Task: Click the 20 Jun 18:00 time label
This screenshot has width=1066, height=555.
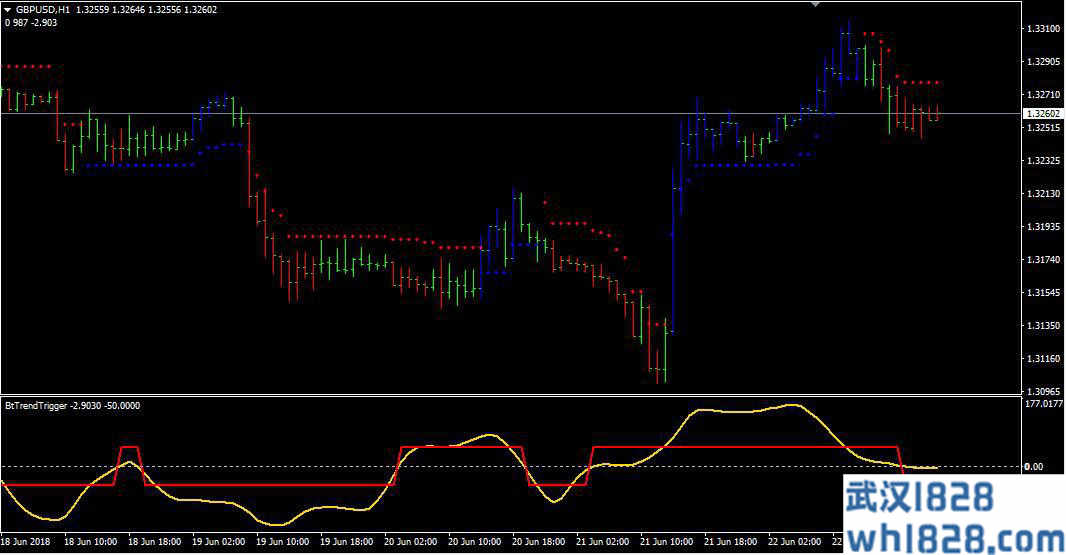Action: tap(537, 541)
